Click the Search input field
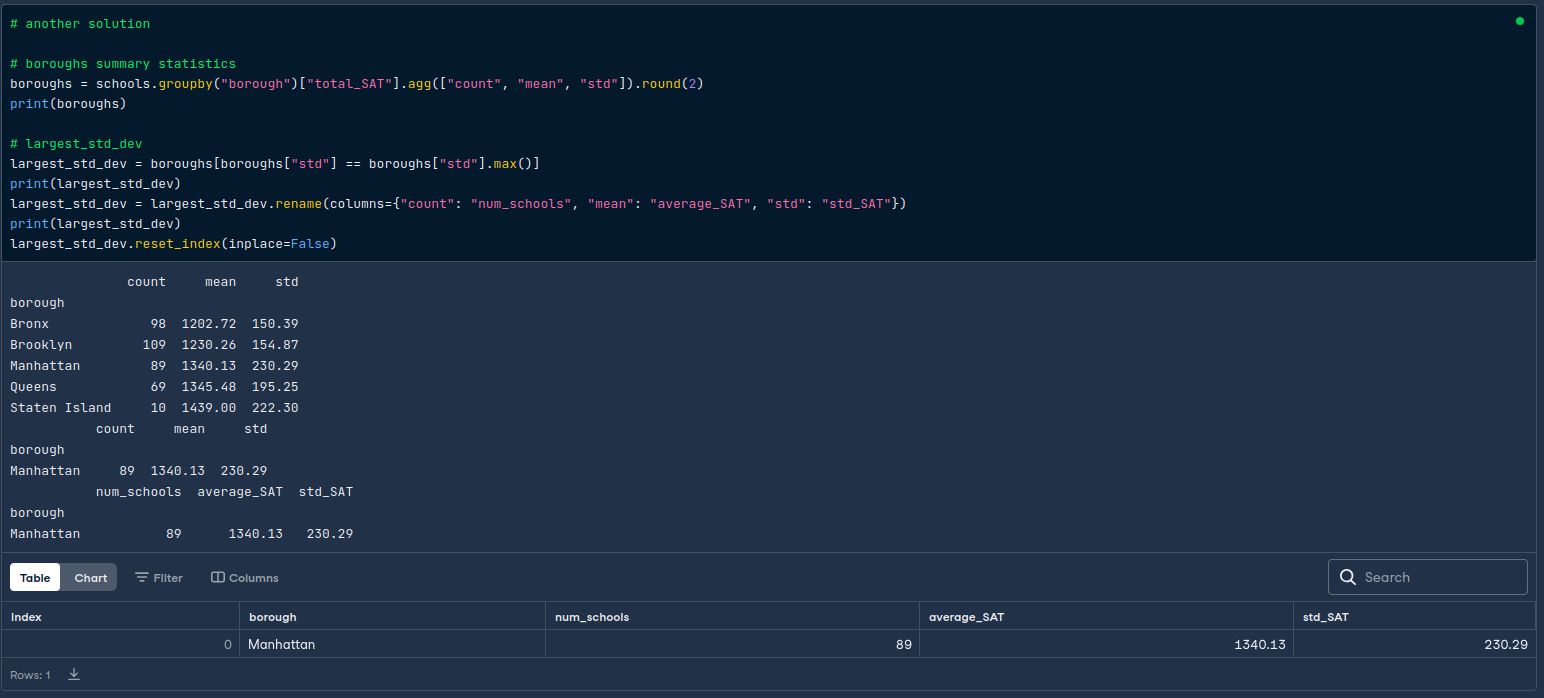1544x698 pixels. (x=1427, y=577)
